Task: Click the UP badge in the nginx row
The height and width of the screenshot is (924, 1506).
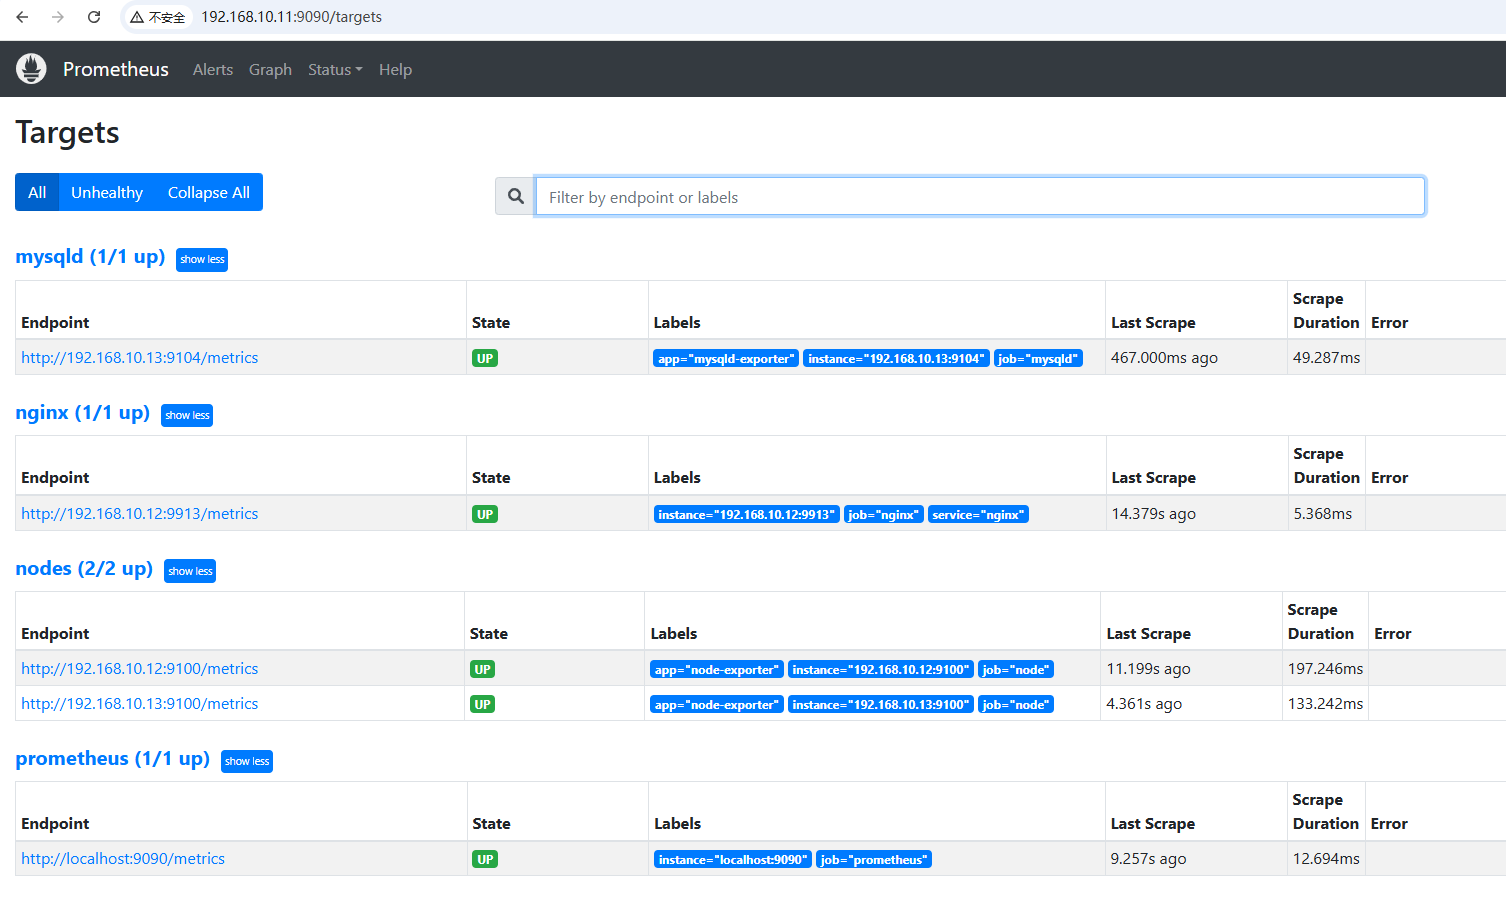Action: [485, 514]
